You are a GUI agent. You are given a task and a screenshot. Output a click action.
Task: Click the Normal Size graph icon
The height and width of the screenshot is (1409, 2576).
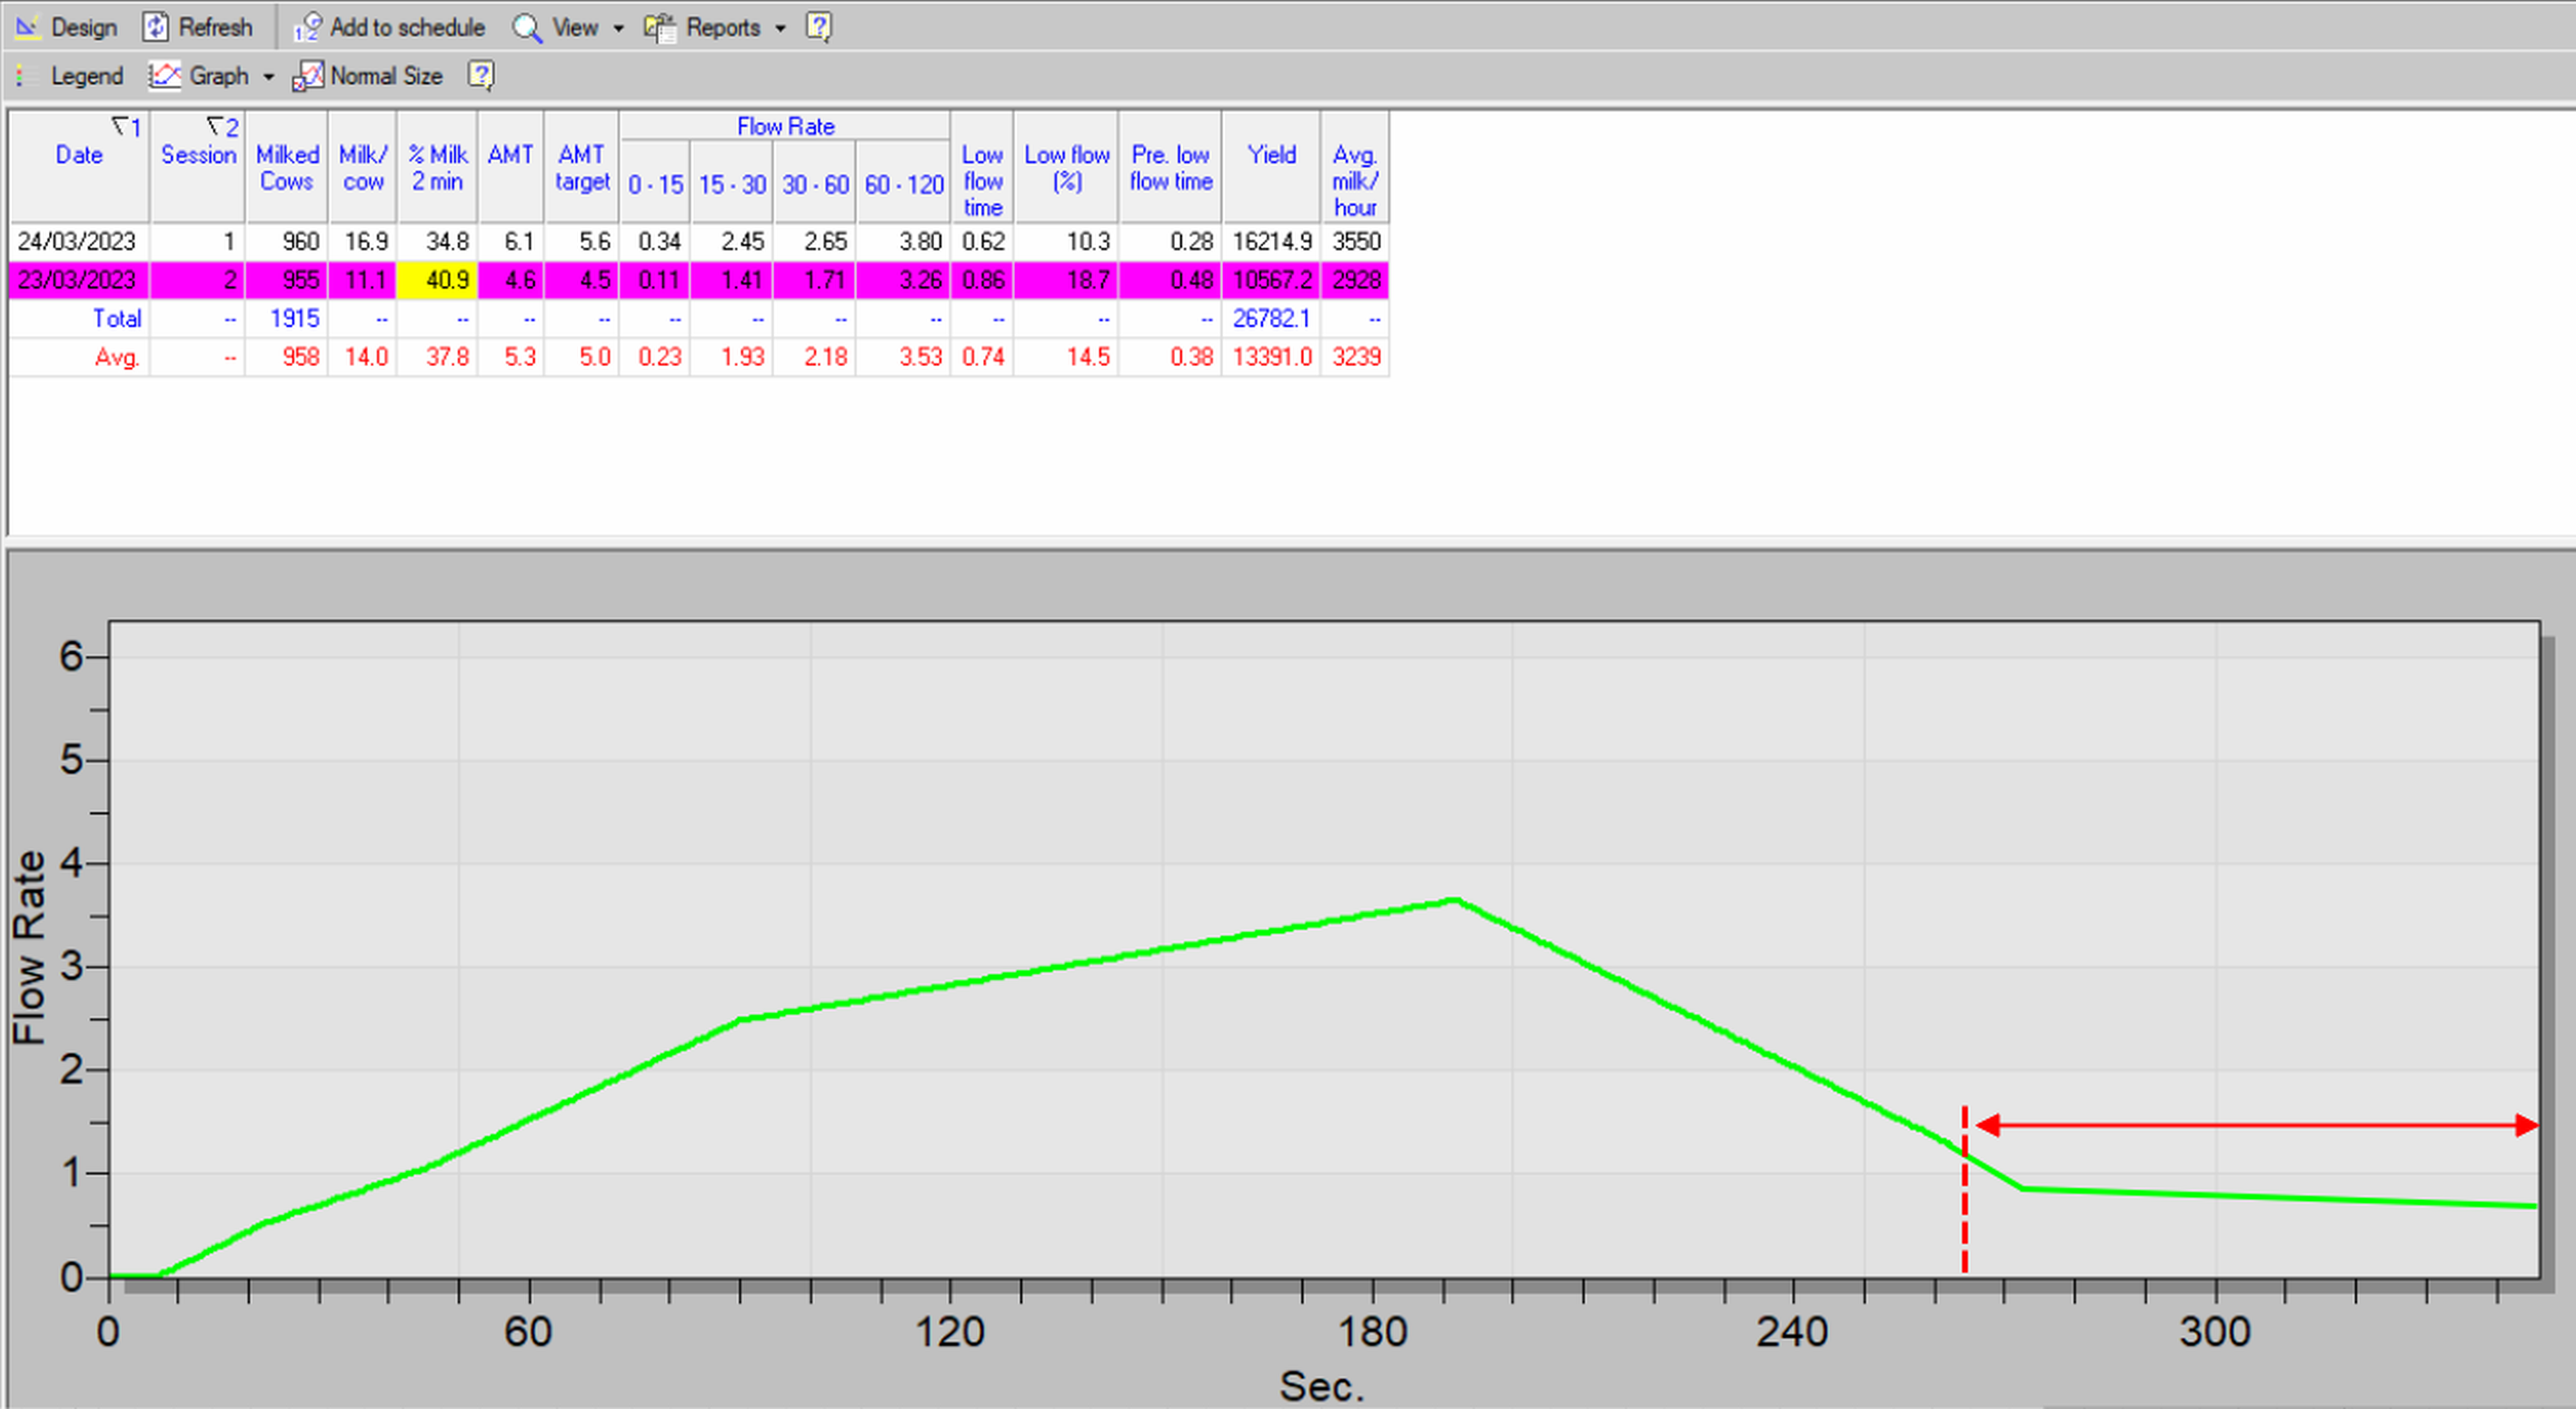tap(308, 75)
